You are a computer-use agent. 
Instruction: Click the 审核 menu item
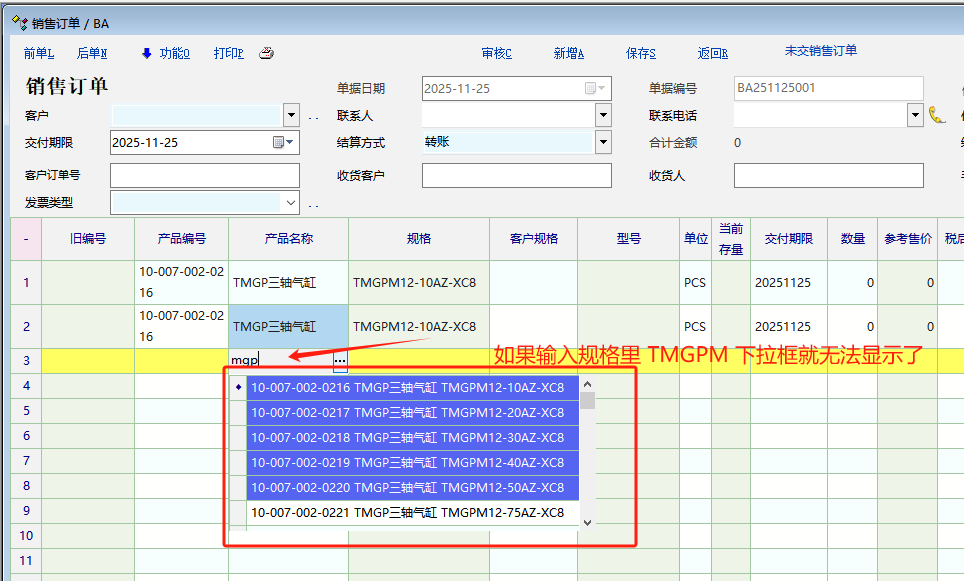(x=496, y=54)
